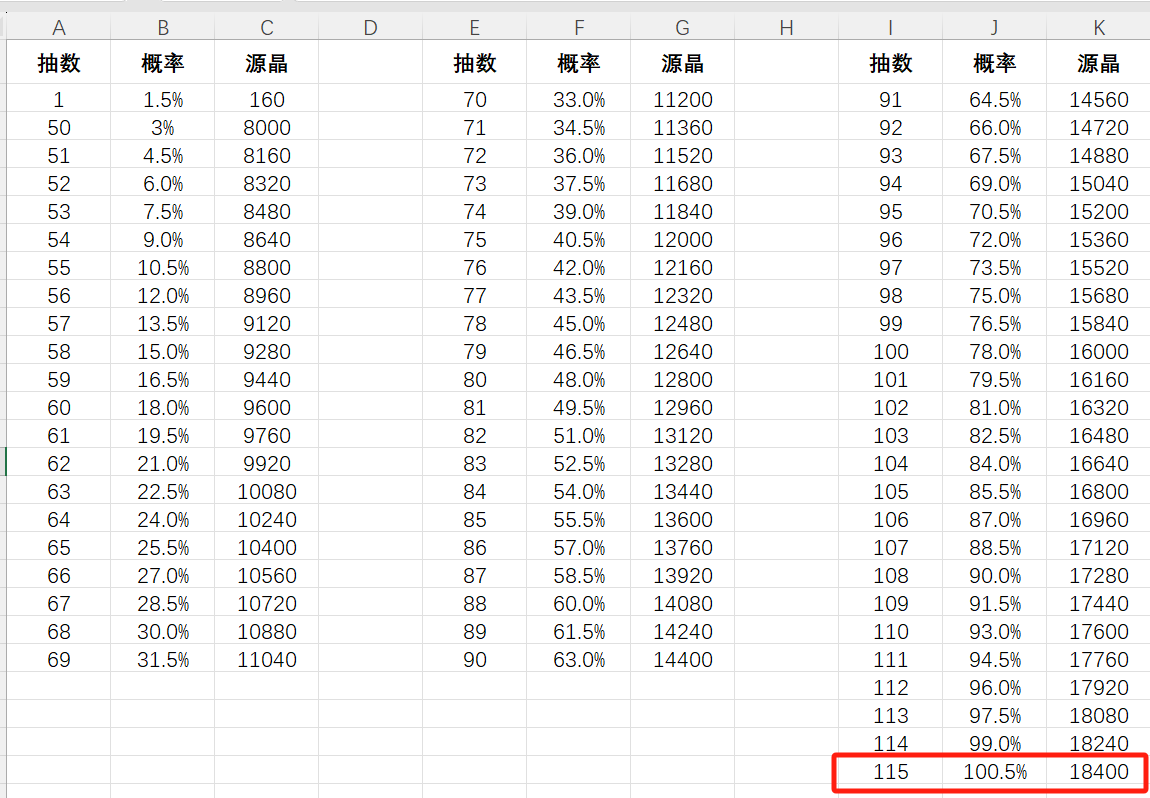1150x798 pixels.
Task: Click the cell containing 10080
Action: [x=267, y=491]
